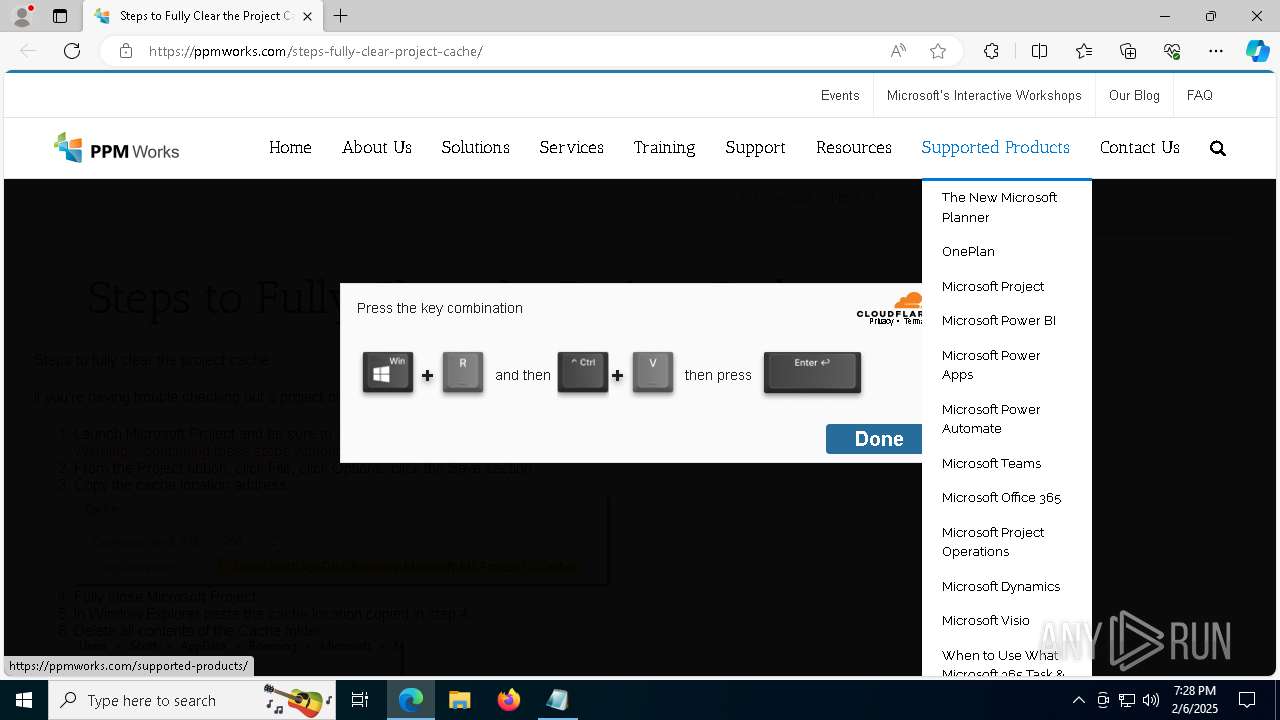The height and width of the screenshot is (720, 1280).
Task: Open the FAQ link
Action: click(1199, 95)
